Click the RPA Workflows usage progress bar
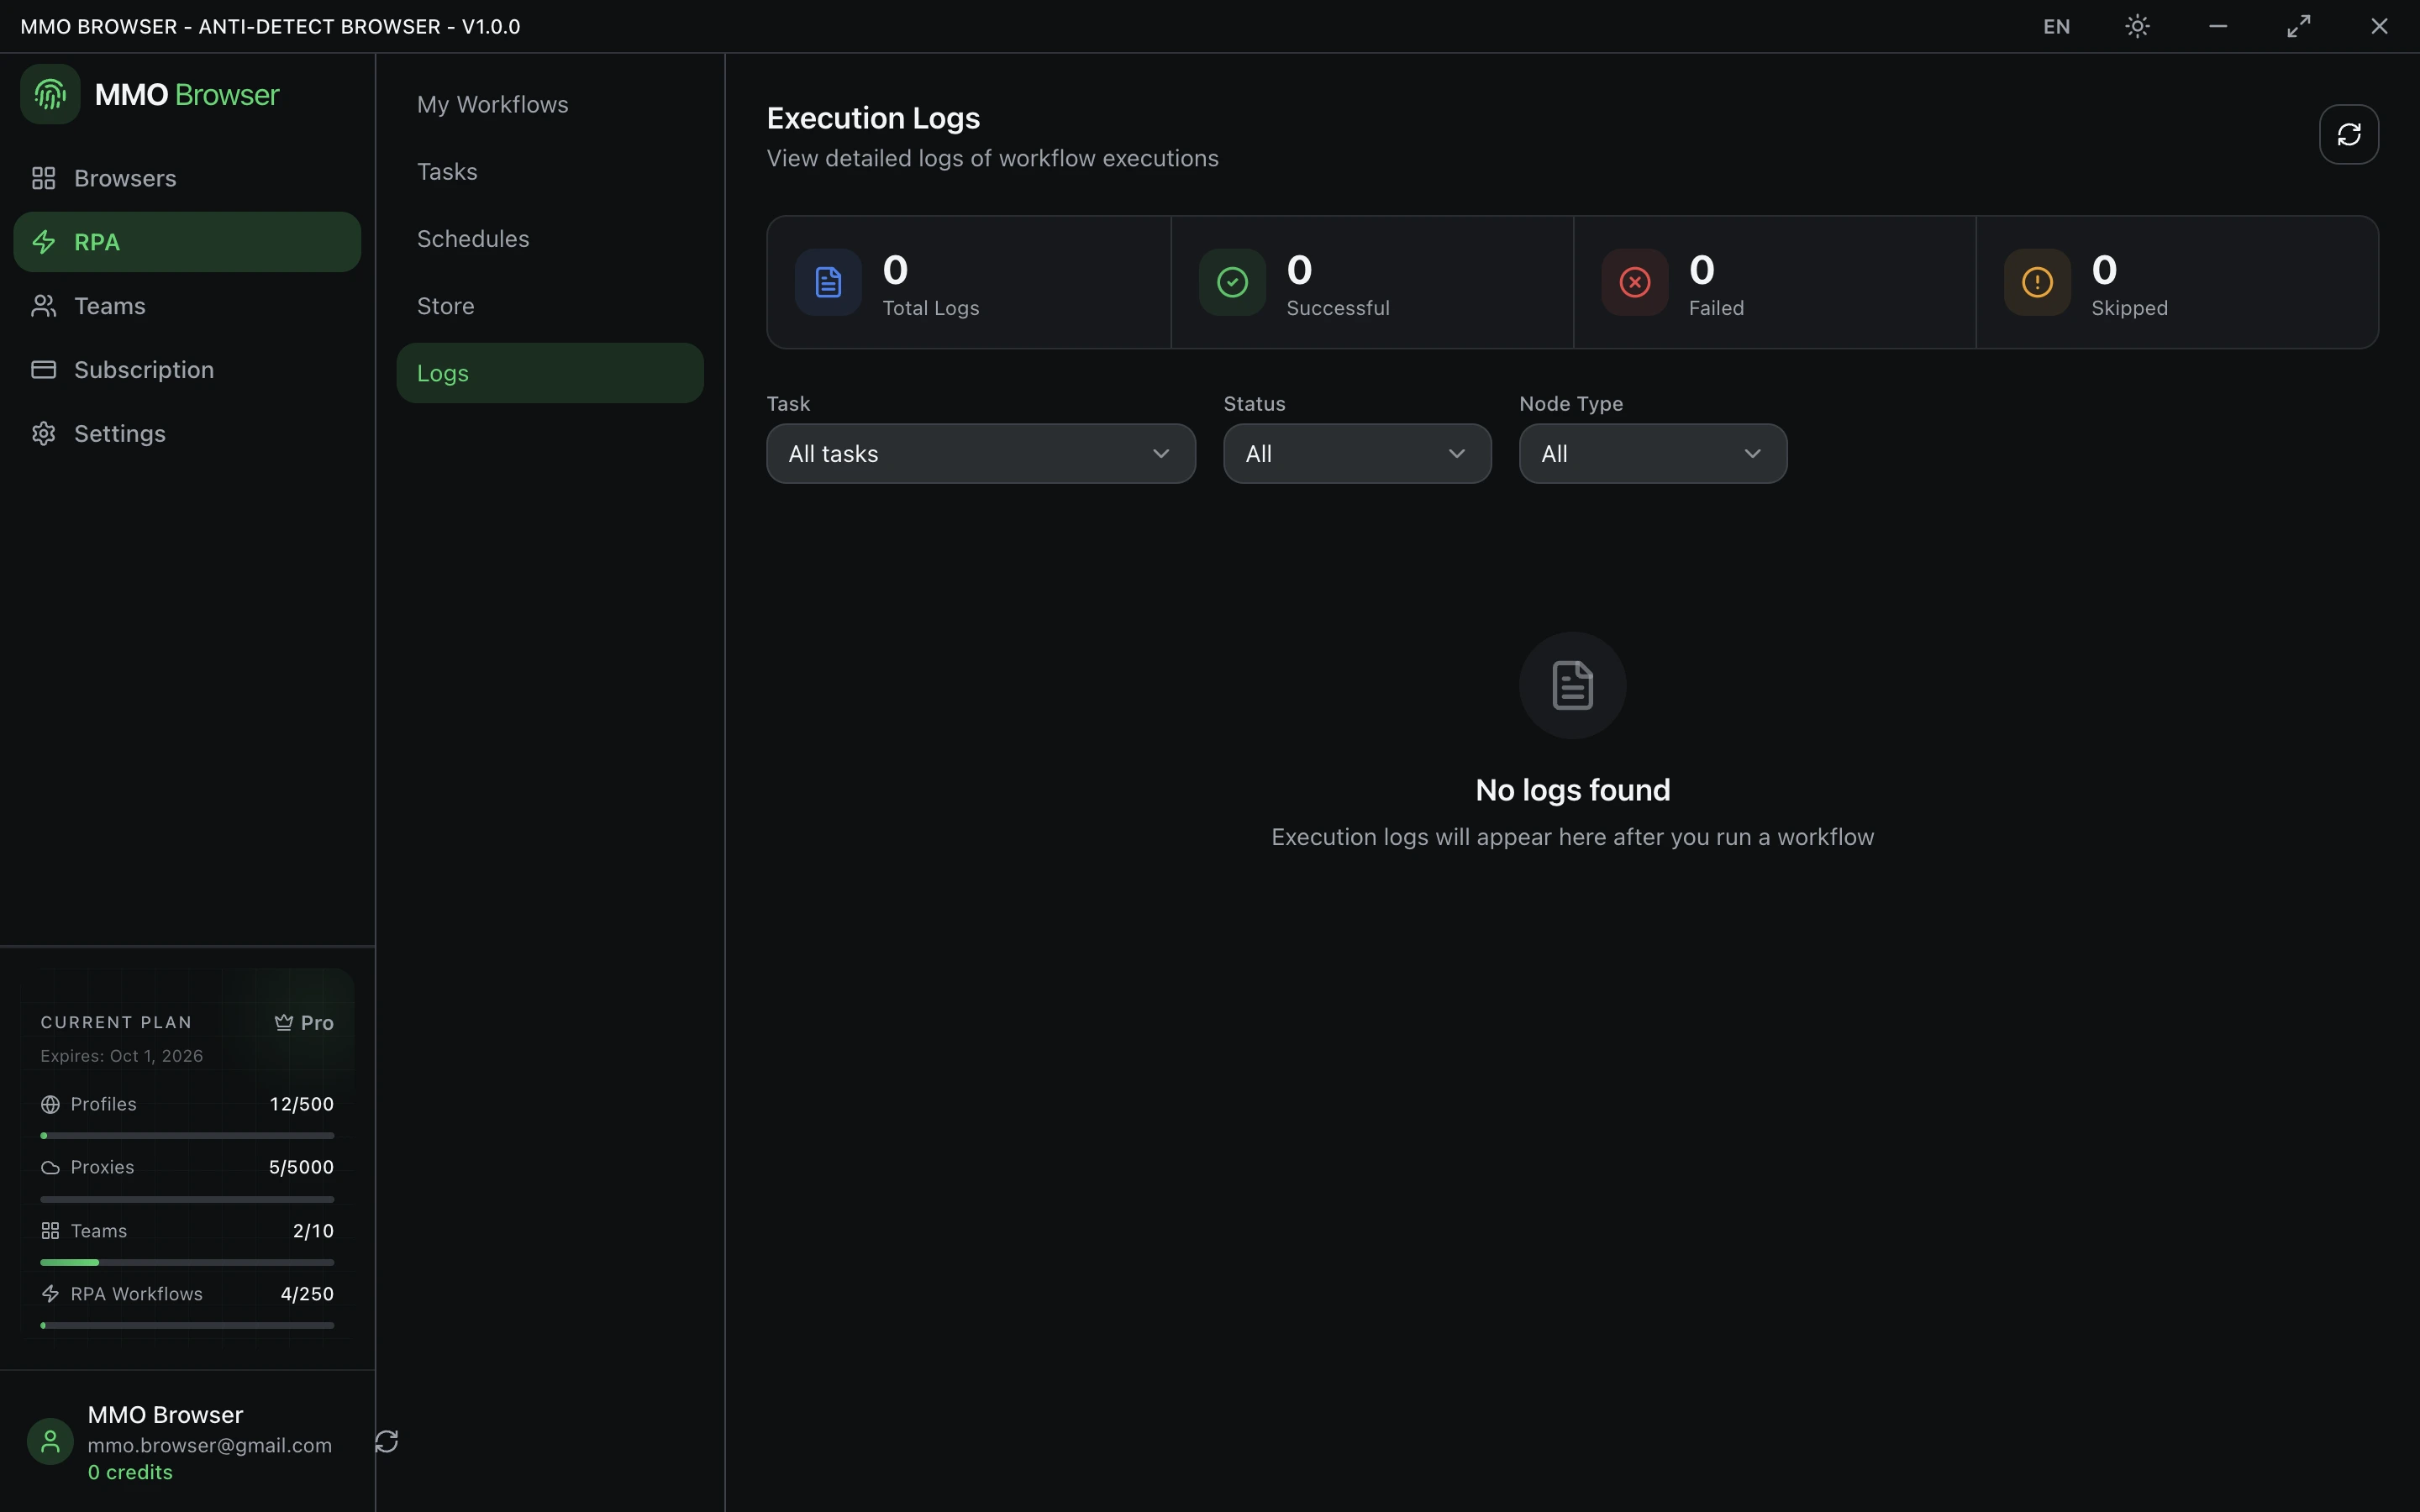This screenshot has width=2420, height=1512. click(x=187, y=1326)
